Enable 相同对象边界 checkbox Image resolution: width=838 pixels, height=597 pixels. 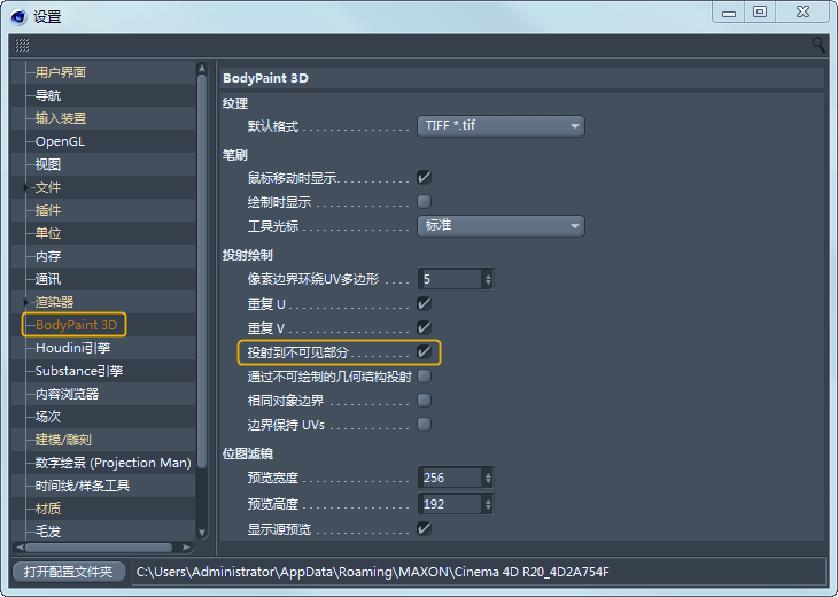tap(424, 400)
